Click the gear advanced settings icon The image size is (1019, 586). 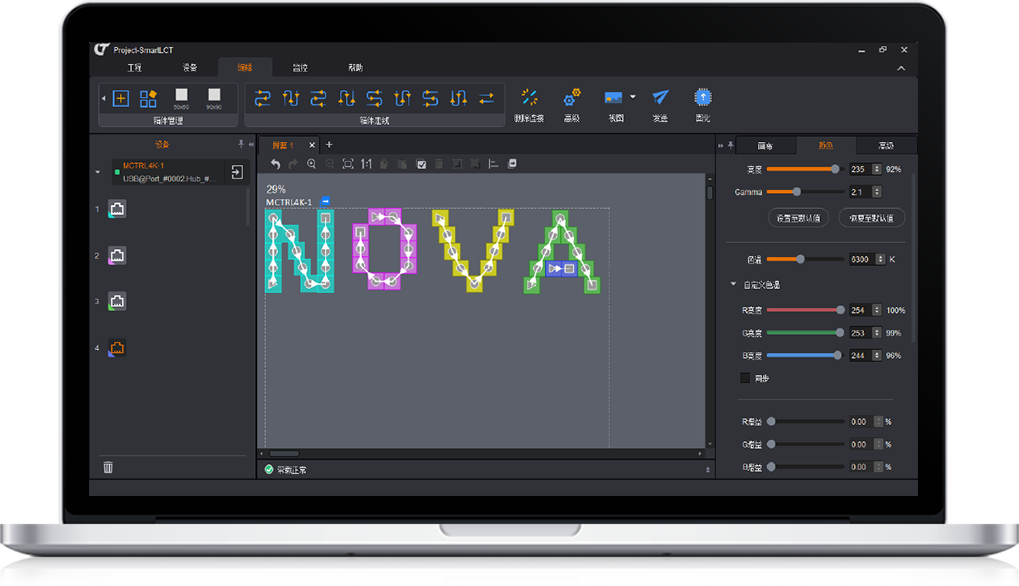(x=571, y=97)
